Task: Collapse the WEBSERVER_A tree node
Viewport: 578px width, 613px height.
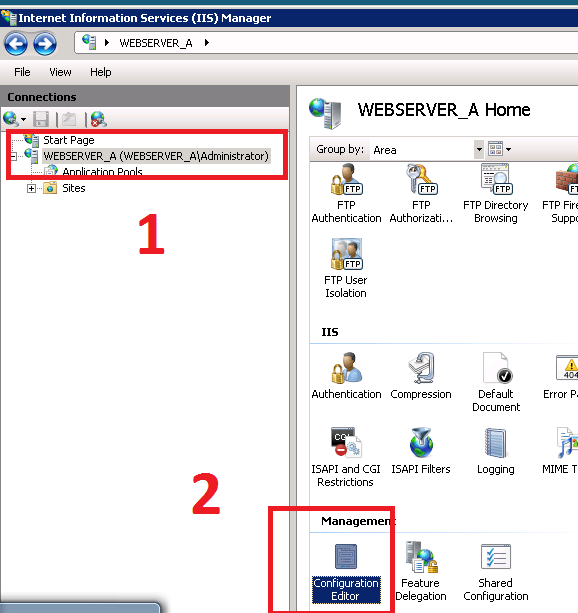Action: tap(14, 157)
